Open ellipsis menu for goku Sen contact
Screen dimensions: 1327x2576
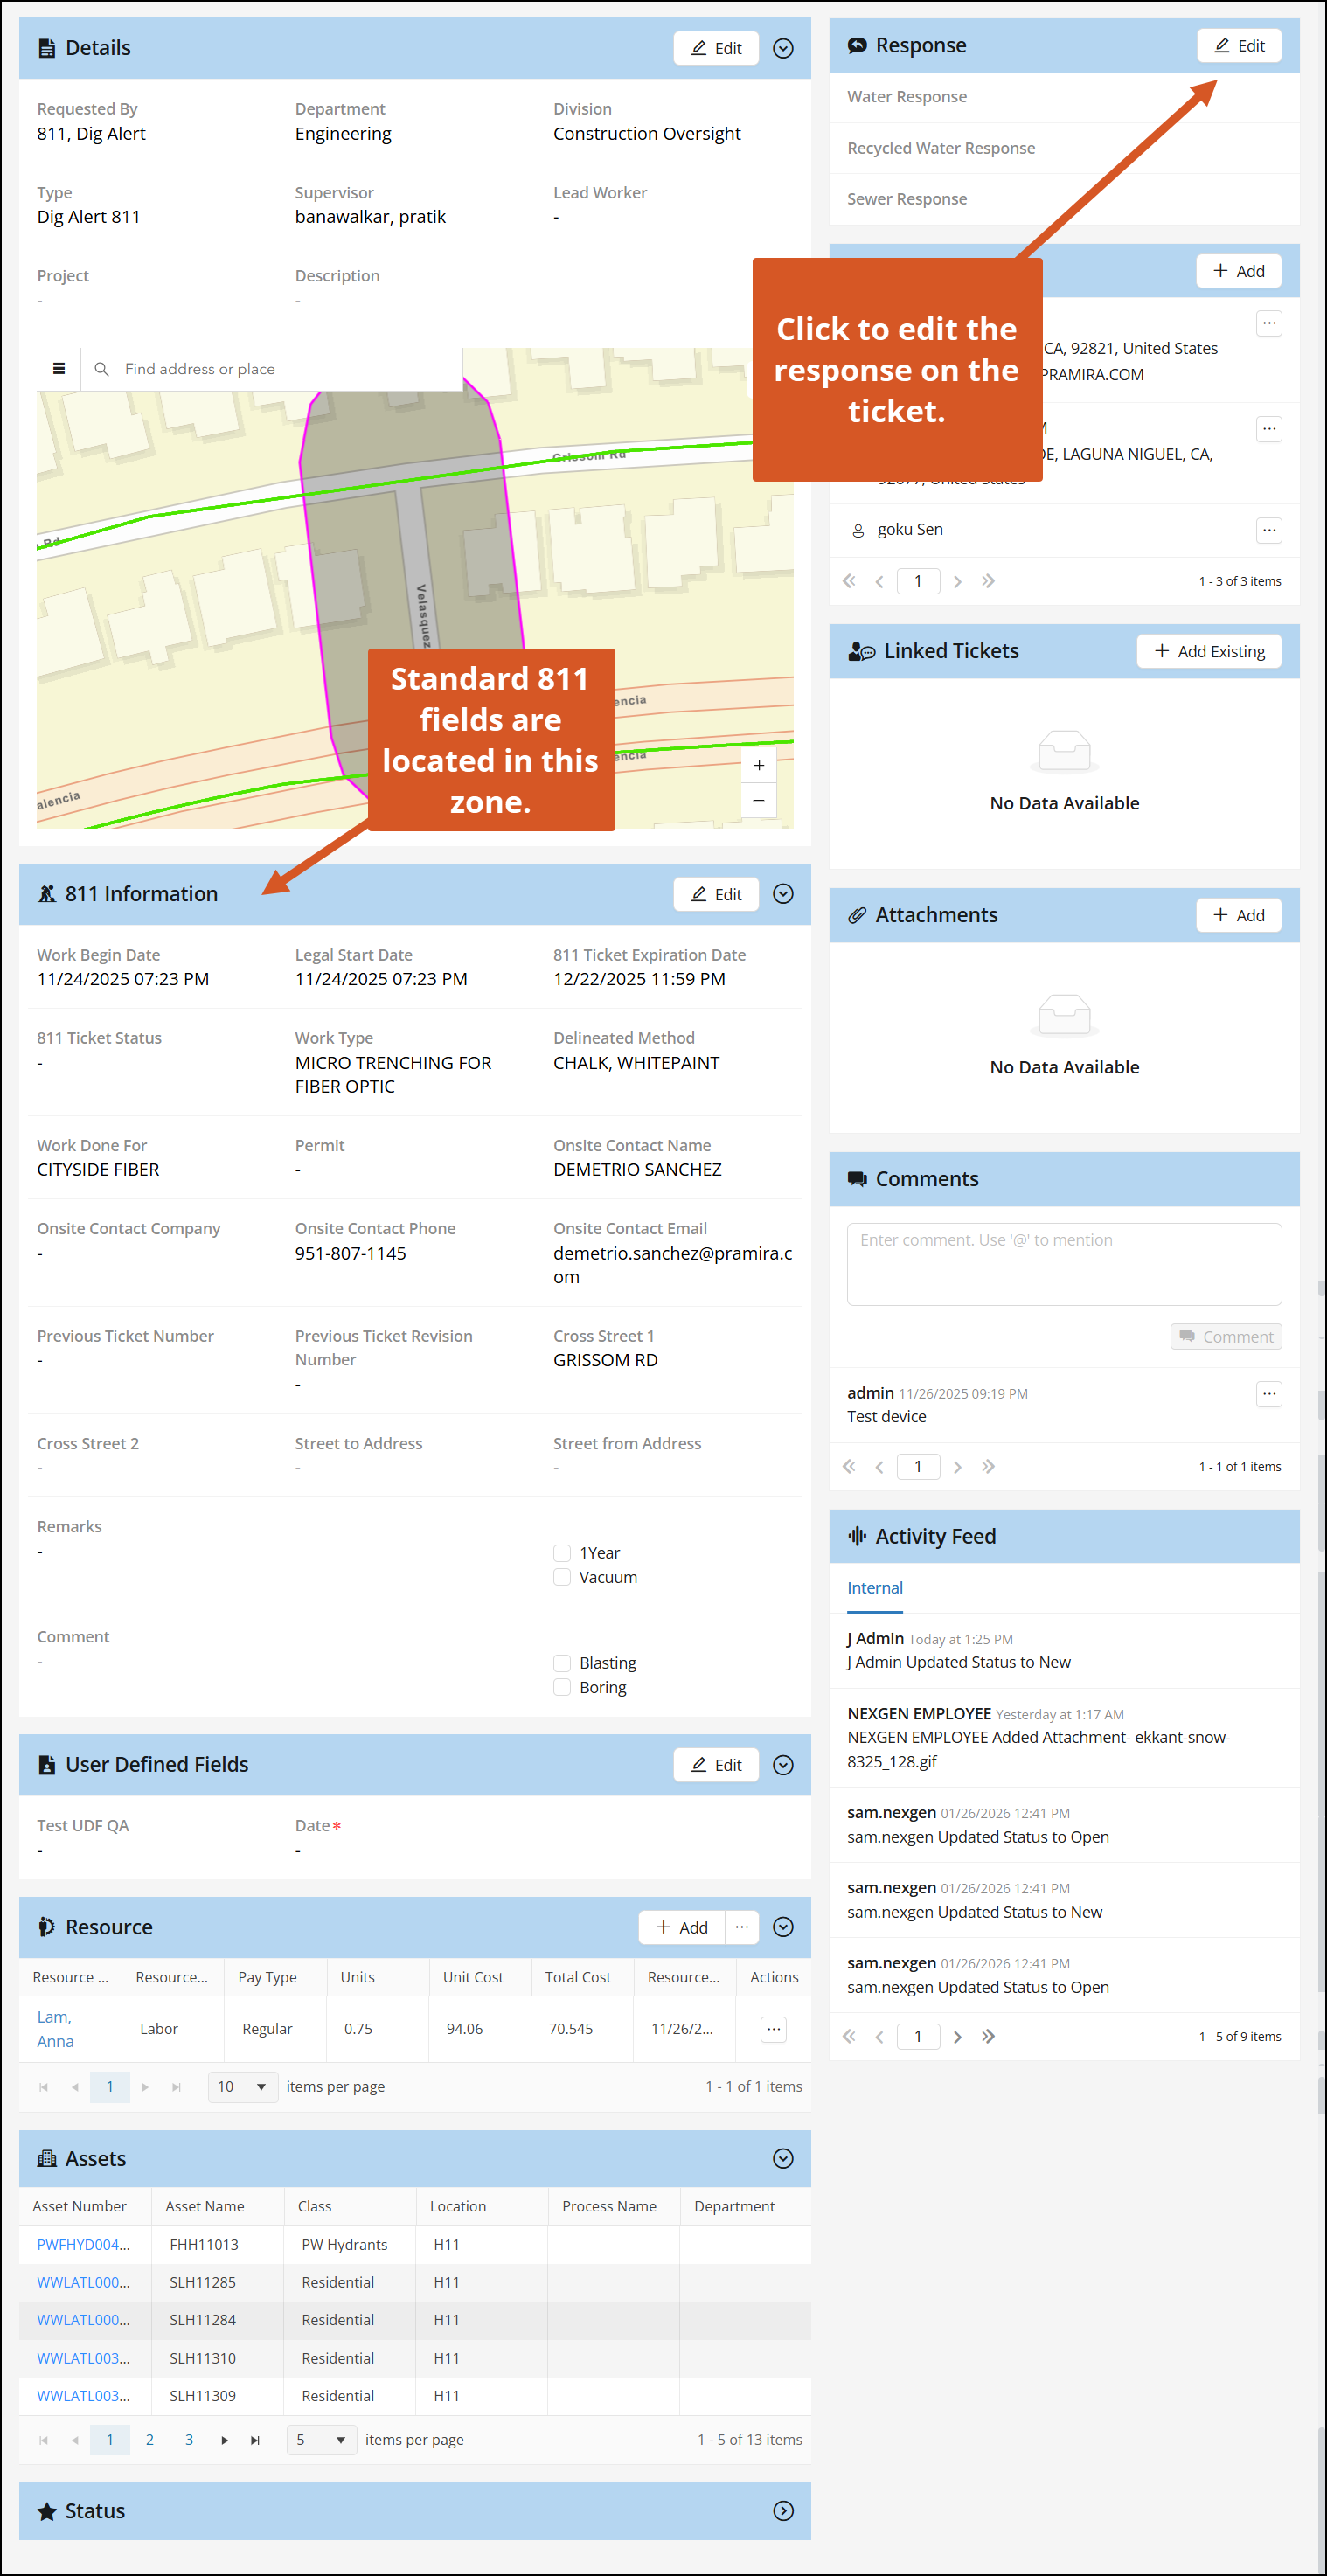click(1268, 530)
